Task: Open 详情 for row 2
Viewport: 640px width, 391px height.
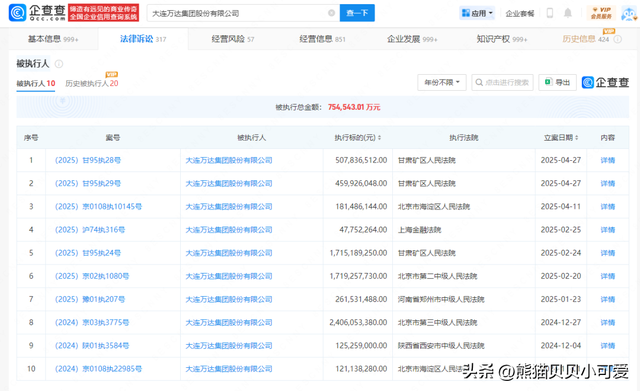Action: [x=607, y=183]
